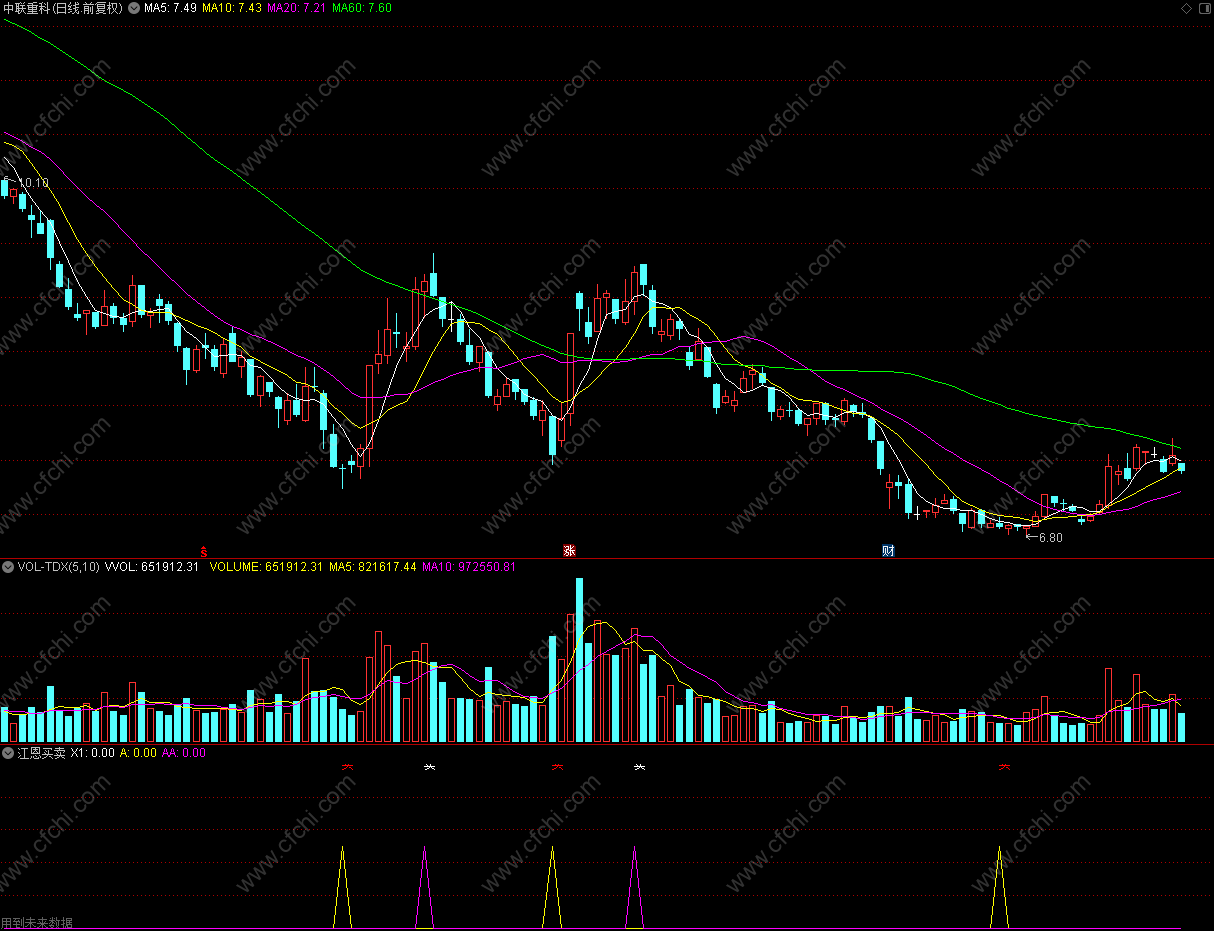Click the magenta AA: 0.00 value
This screenshot has height=931, width=1214.
click(x=184, y=753)
